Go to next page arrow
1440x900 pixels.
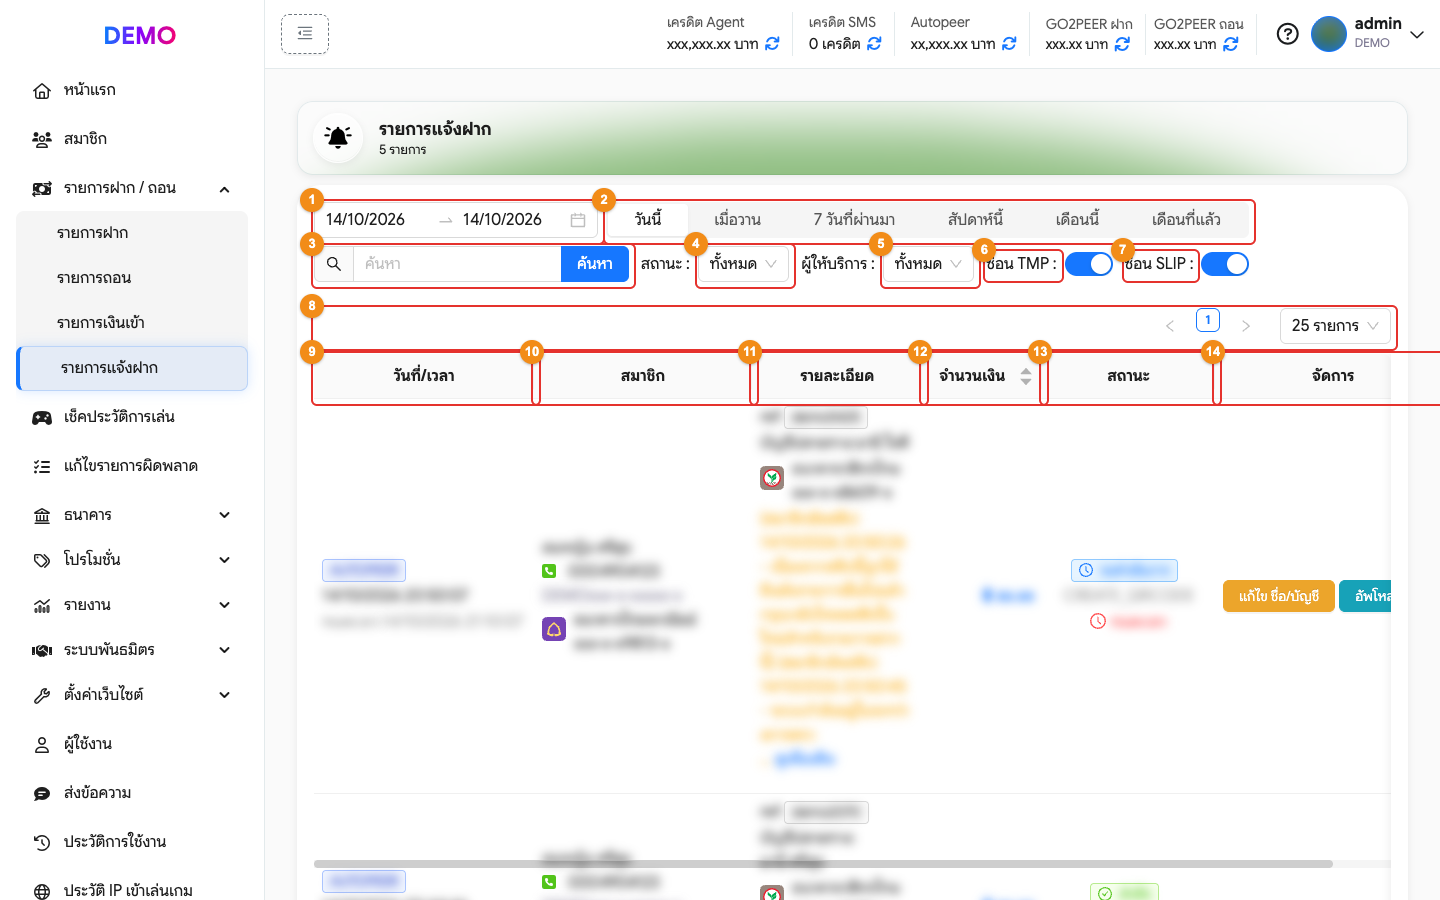tap(1246, 326)
